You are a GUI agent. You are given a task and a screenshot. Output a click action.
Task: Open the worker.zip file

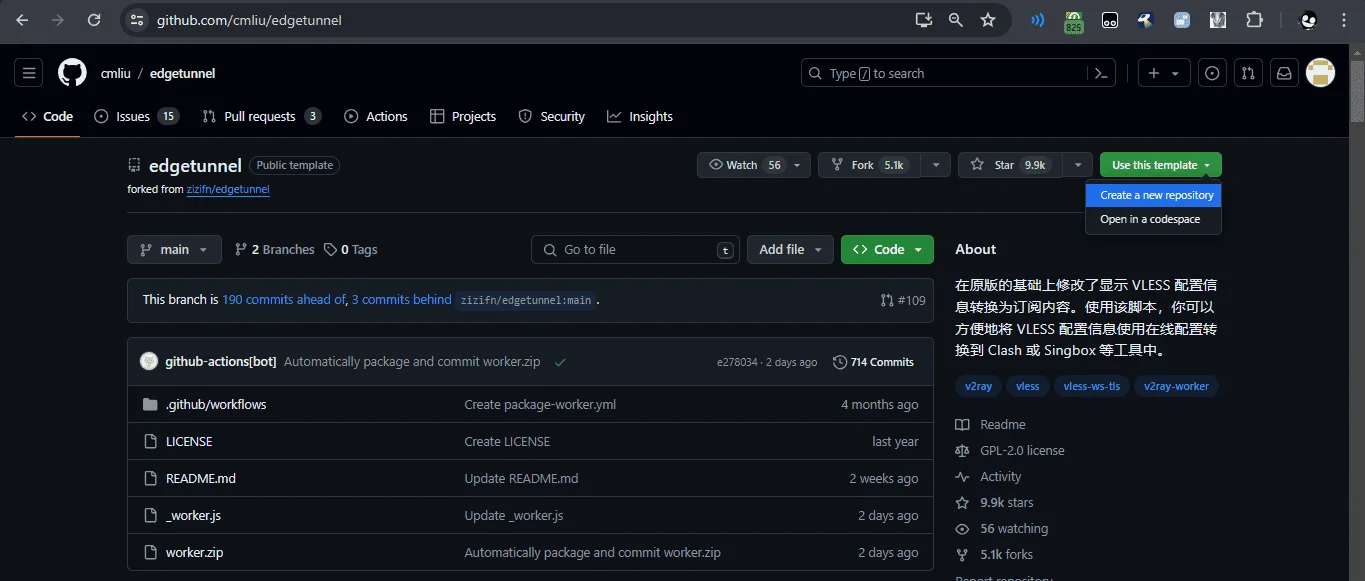pyautogui.click(x=194, y=552)
